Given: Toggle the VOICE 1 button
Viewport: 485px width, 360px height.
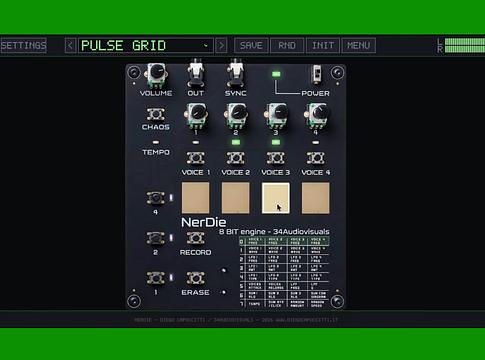Looking at the screenshot, I should (196, 158).
